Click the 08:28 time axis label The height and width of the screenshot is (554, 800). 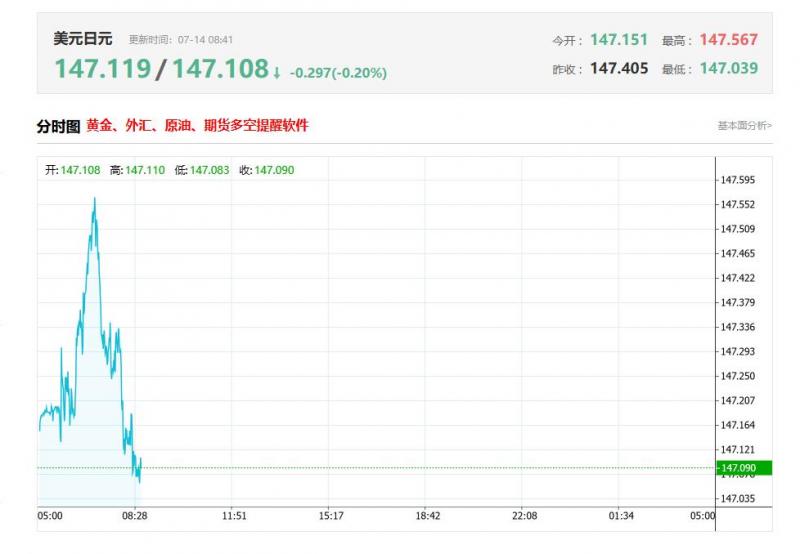tap(135, 516)
